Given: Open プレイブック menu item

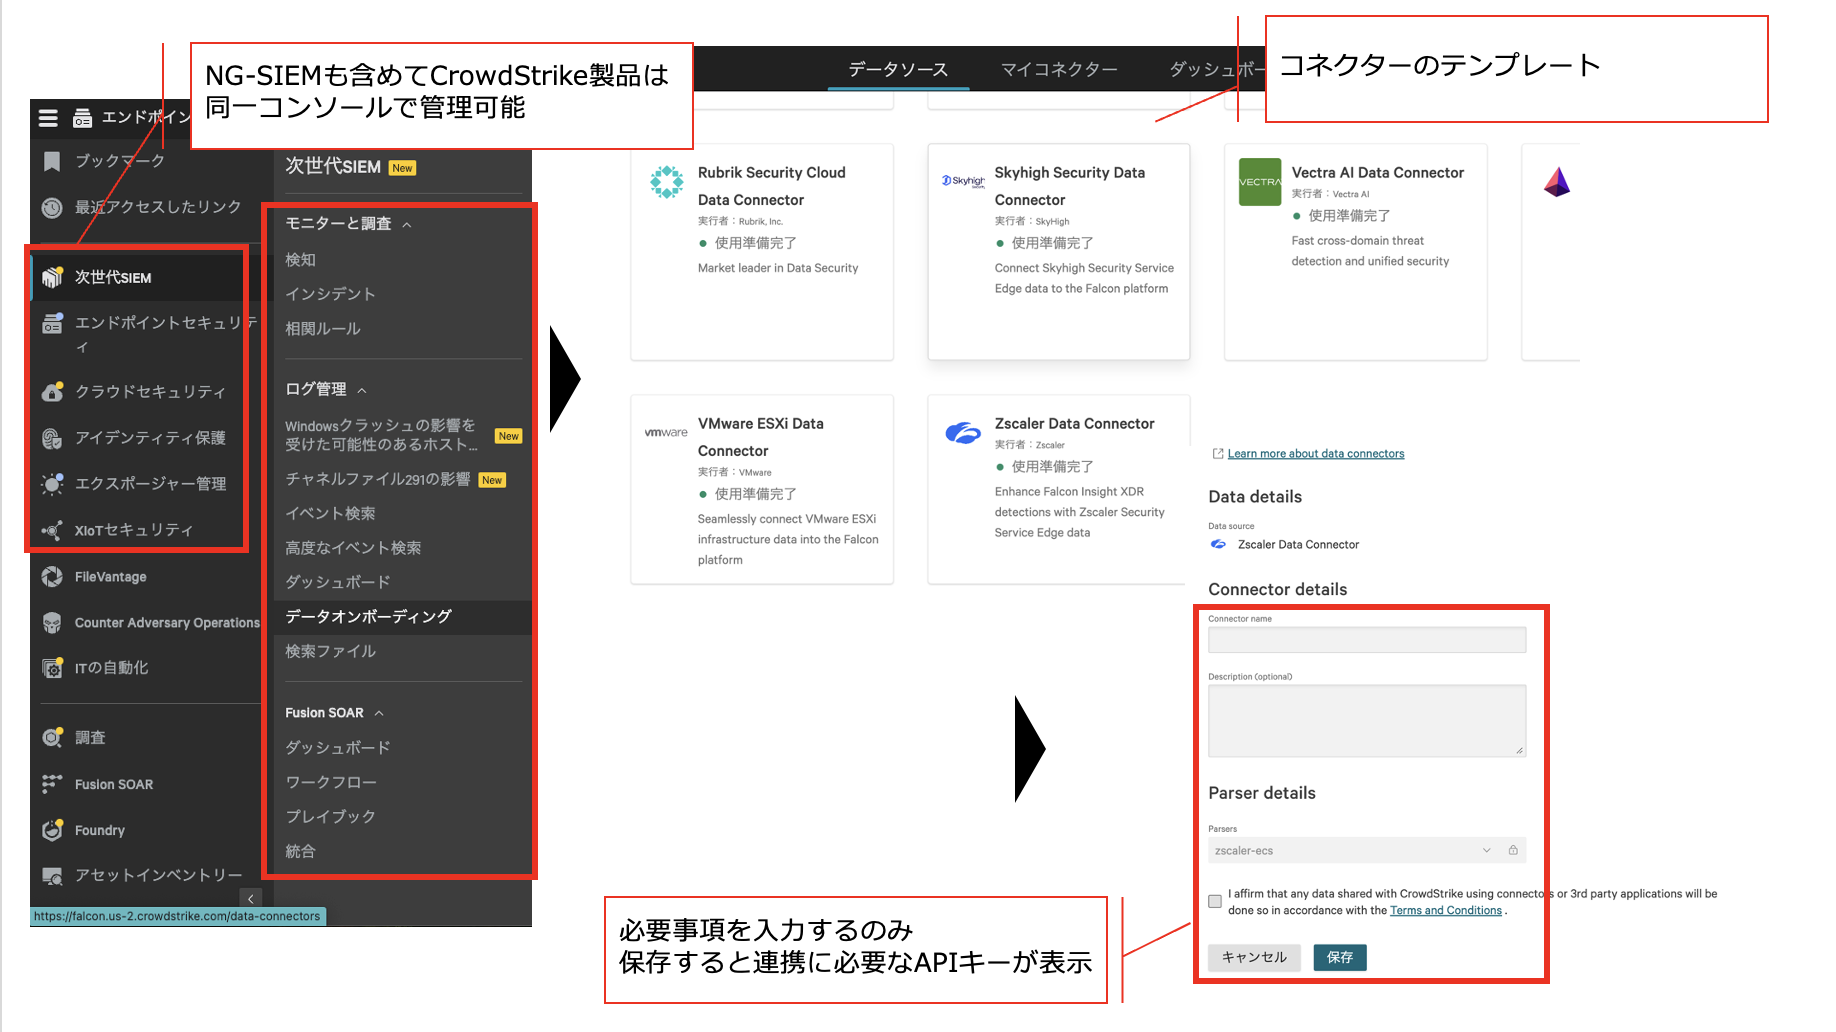Looking at the screenshot, I should coord(330,816).
